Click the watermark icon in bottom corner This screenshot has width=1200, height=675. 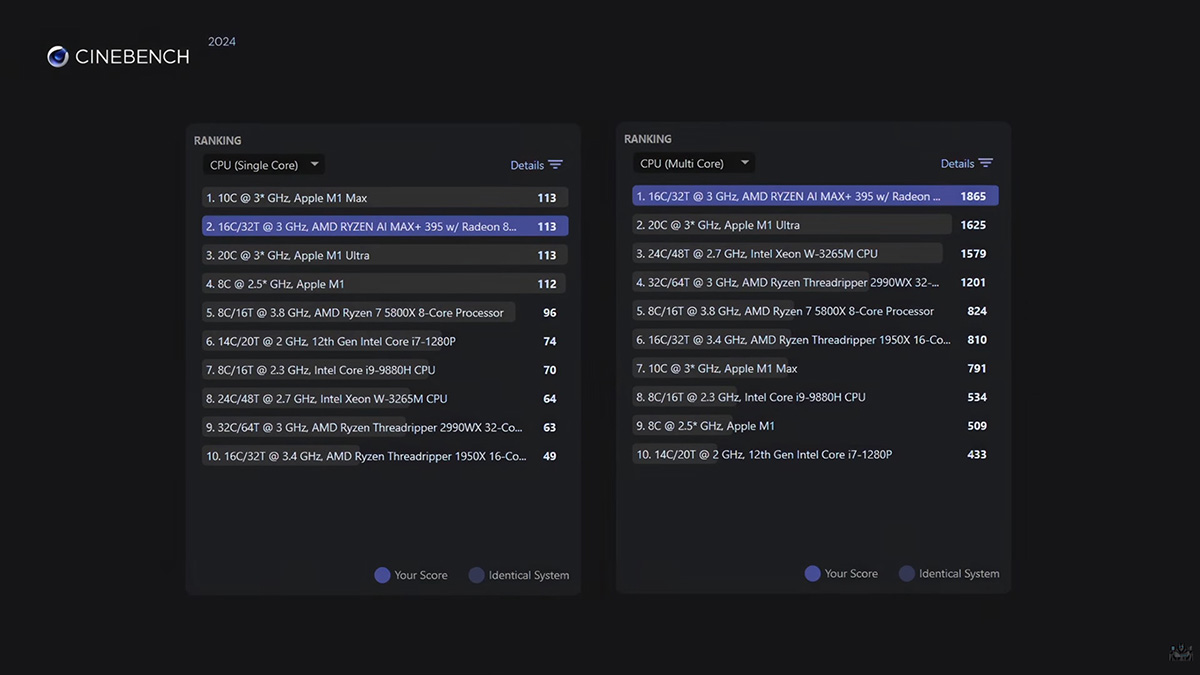(x=1181, y=653)
